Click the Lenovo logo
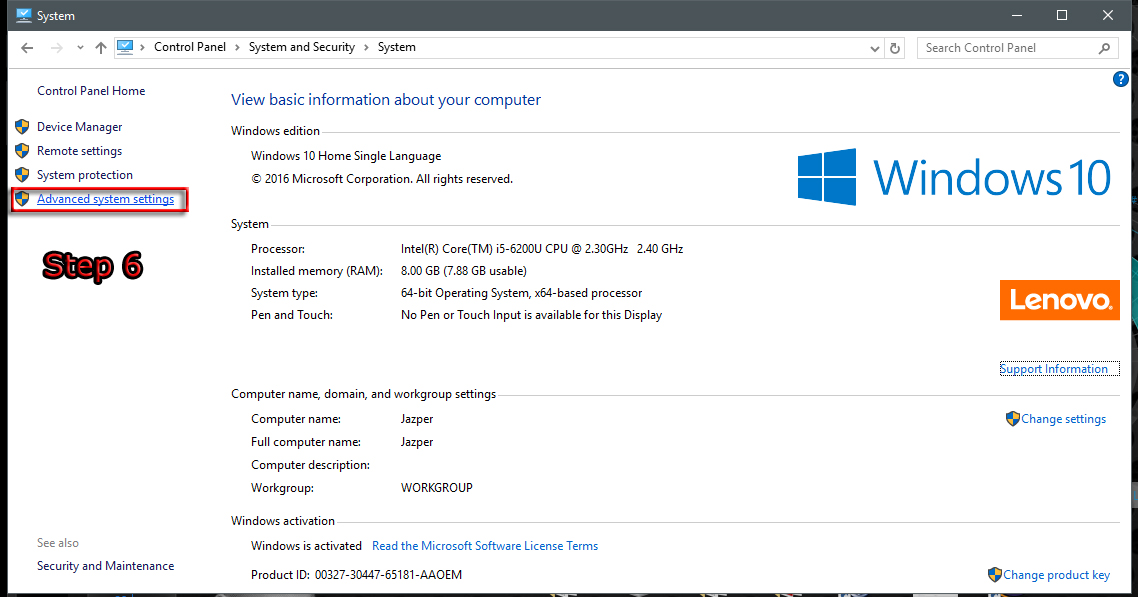This screenshot has height=597, width=1138. coord(1060,300)
